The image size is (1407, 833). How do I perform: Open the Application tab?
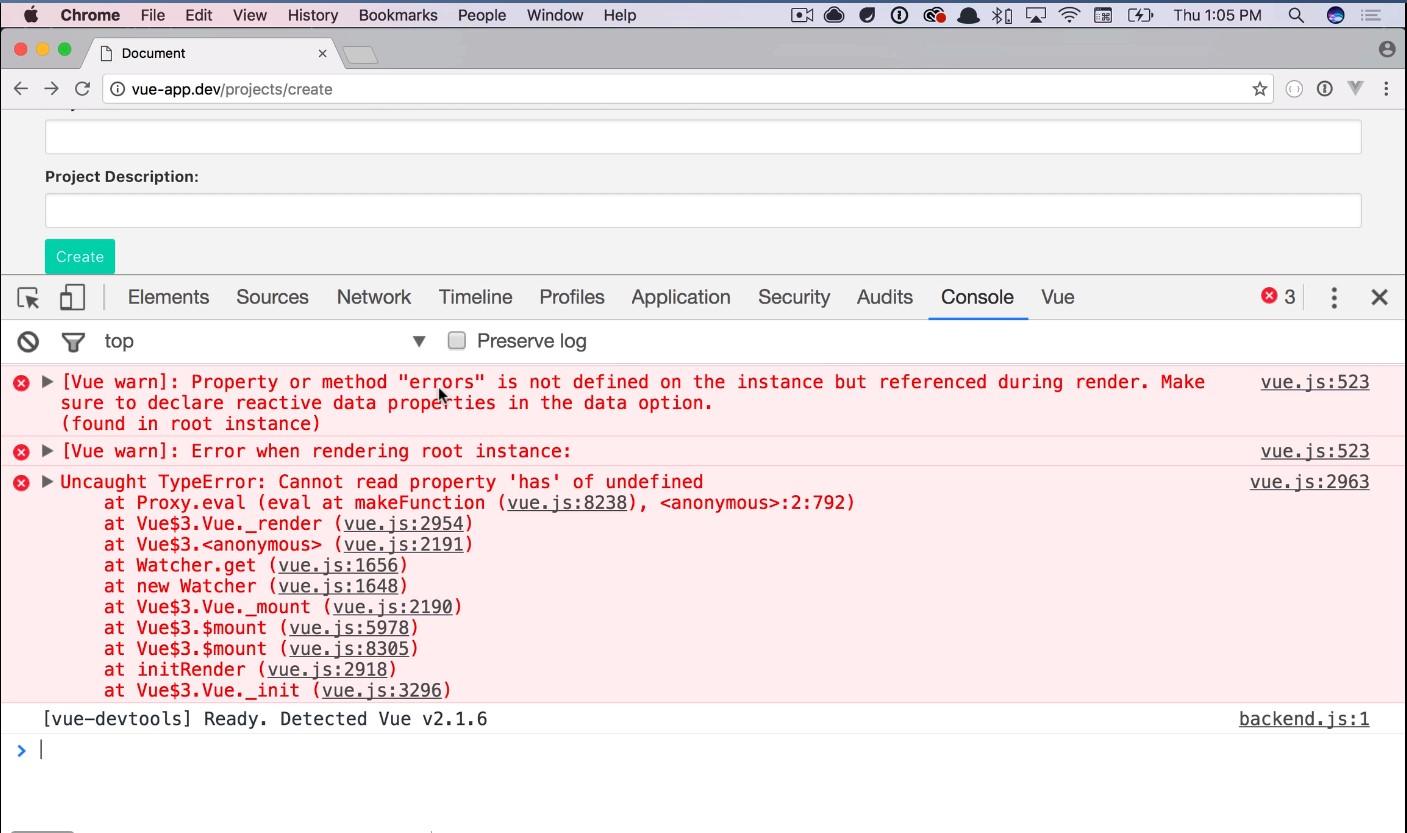point(681,297)
